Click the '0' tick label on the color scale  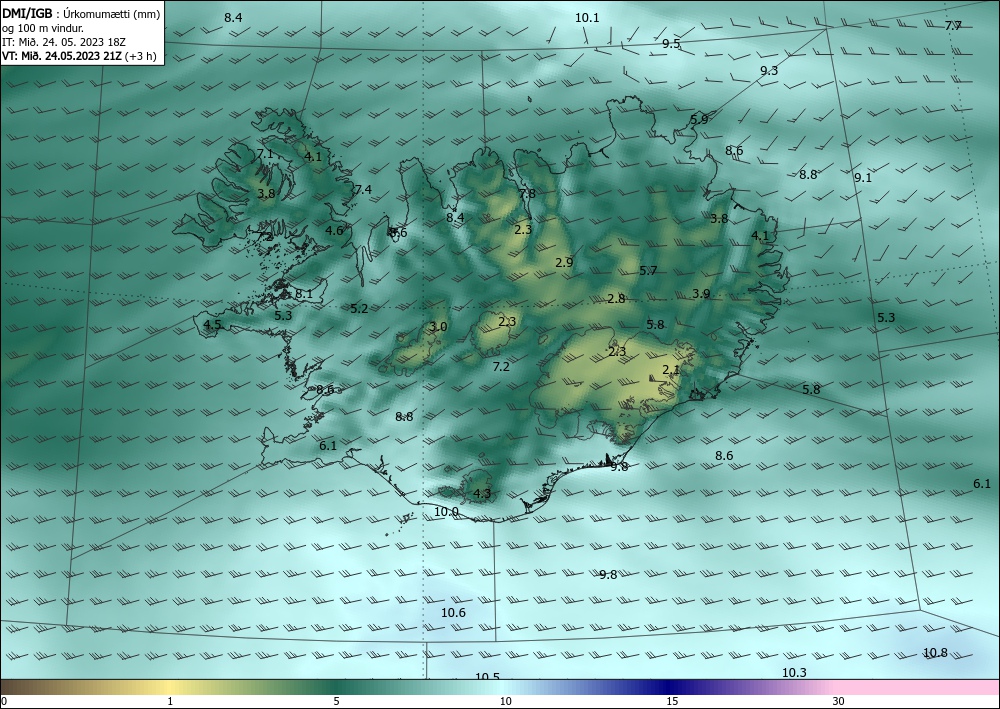coord(4,701)
